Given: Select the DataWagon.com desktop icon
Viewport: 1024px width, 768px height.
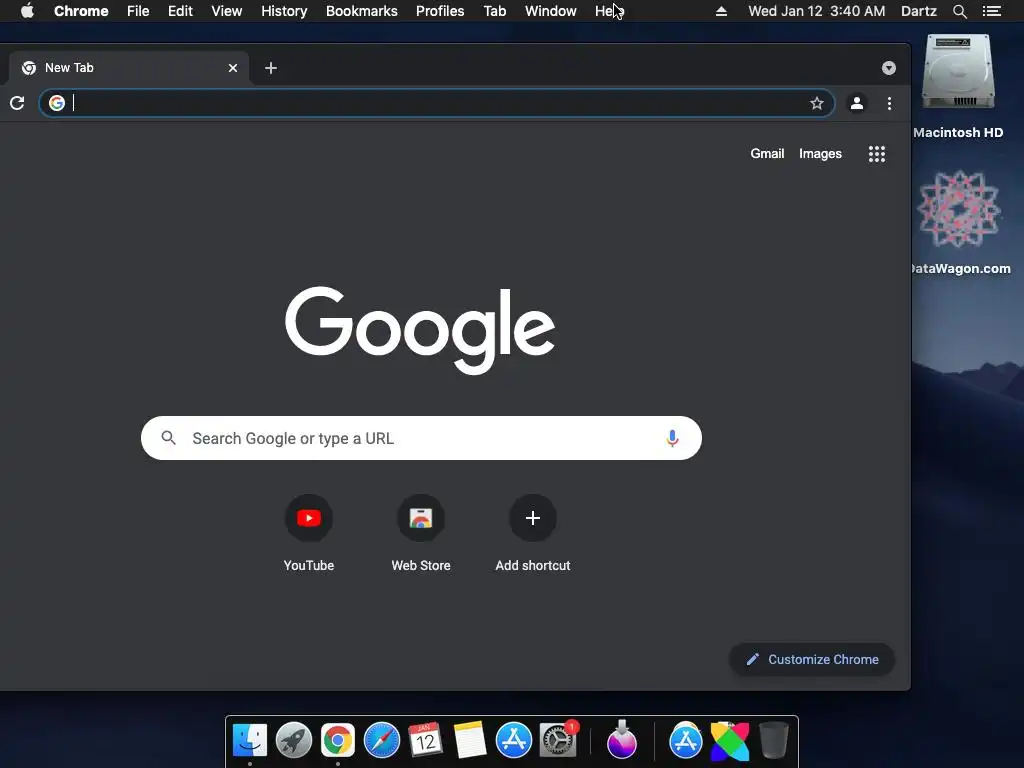Looking at the screenshot, I should click(x=959, y=222).
